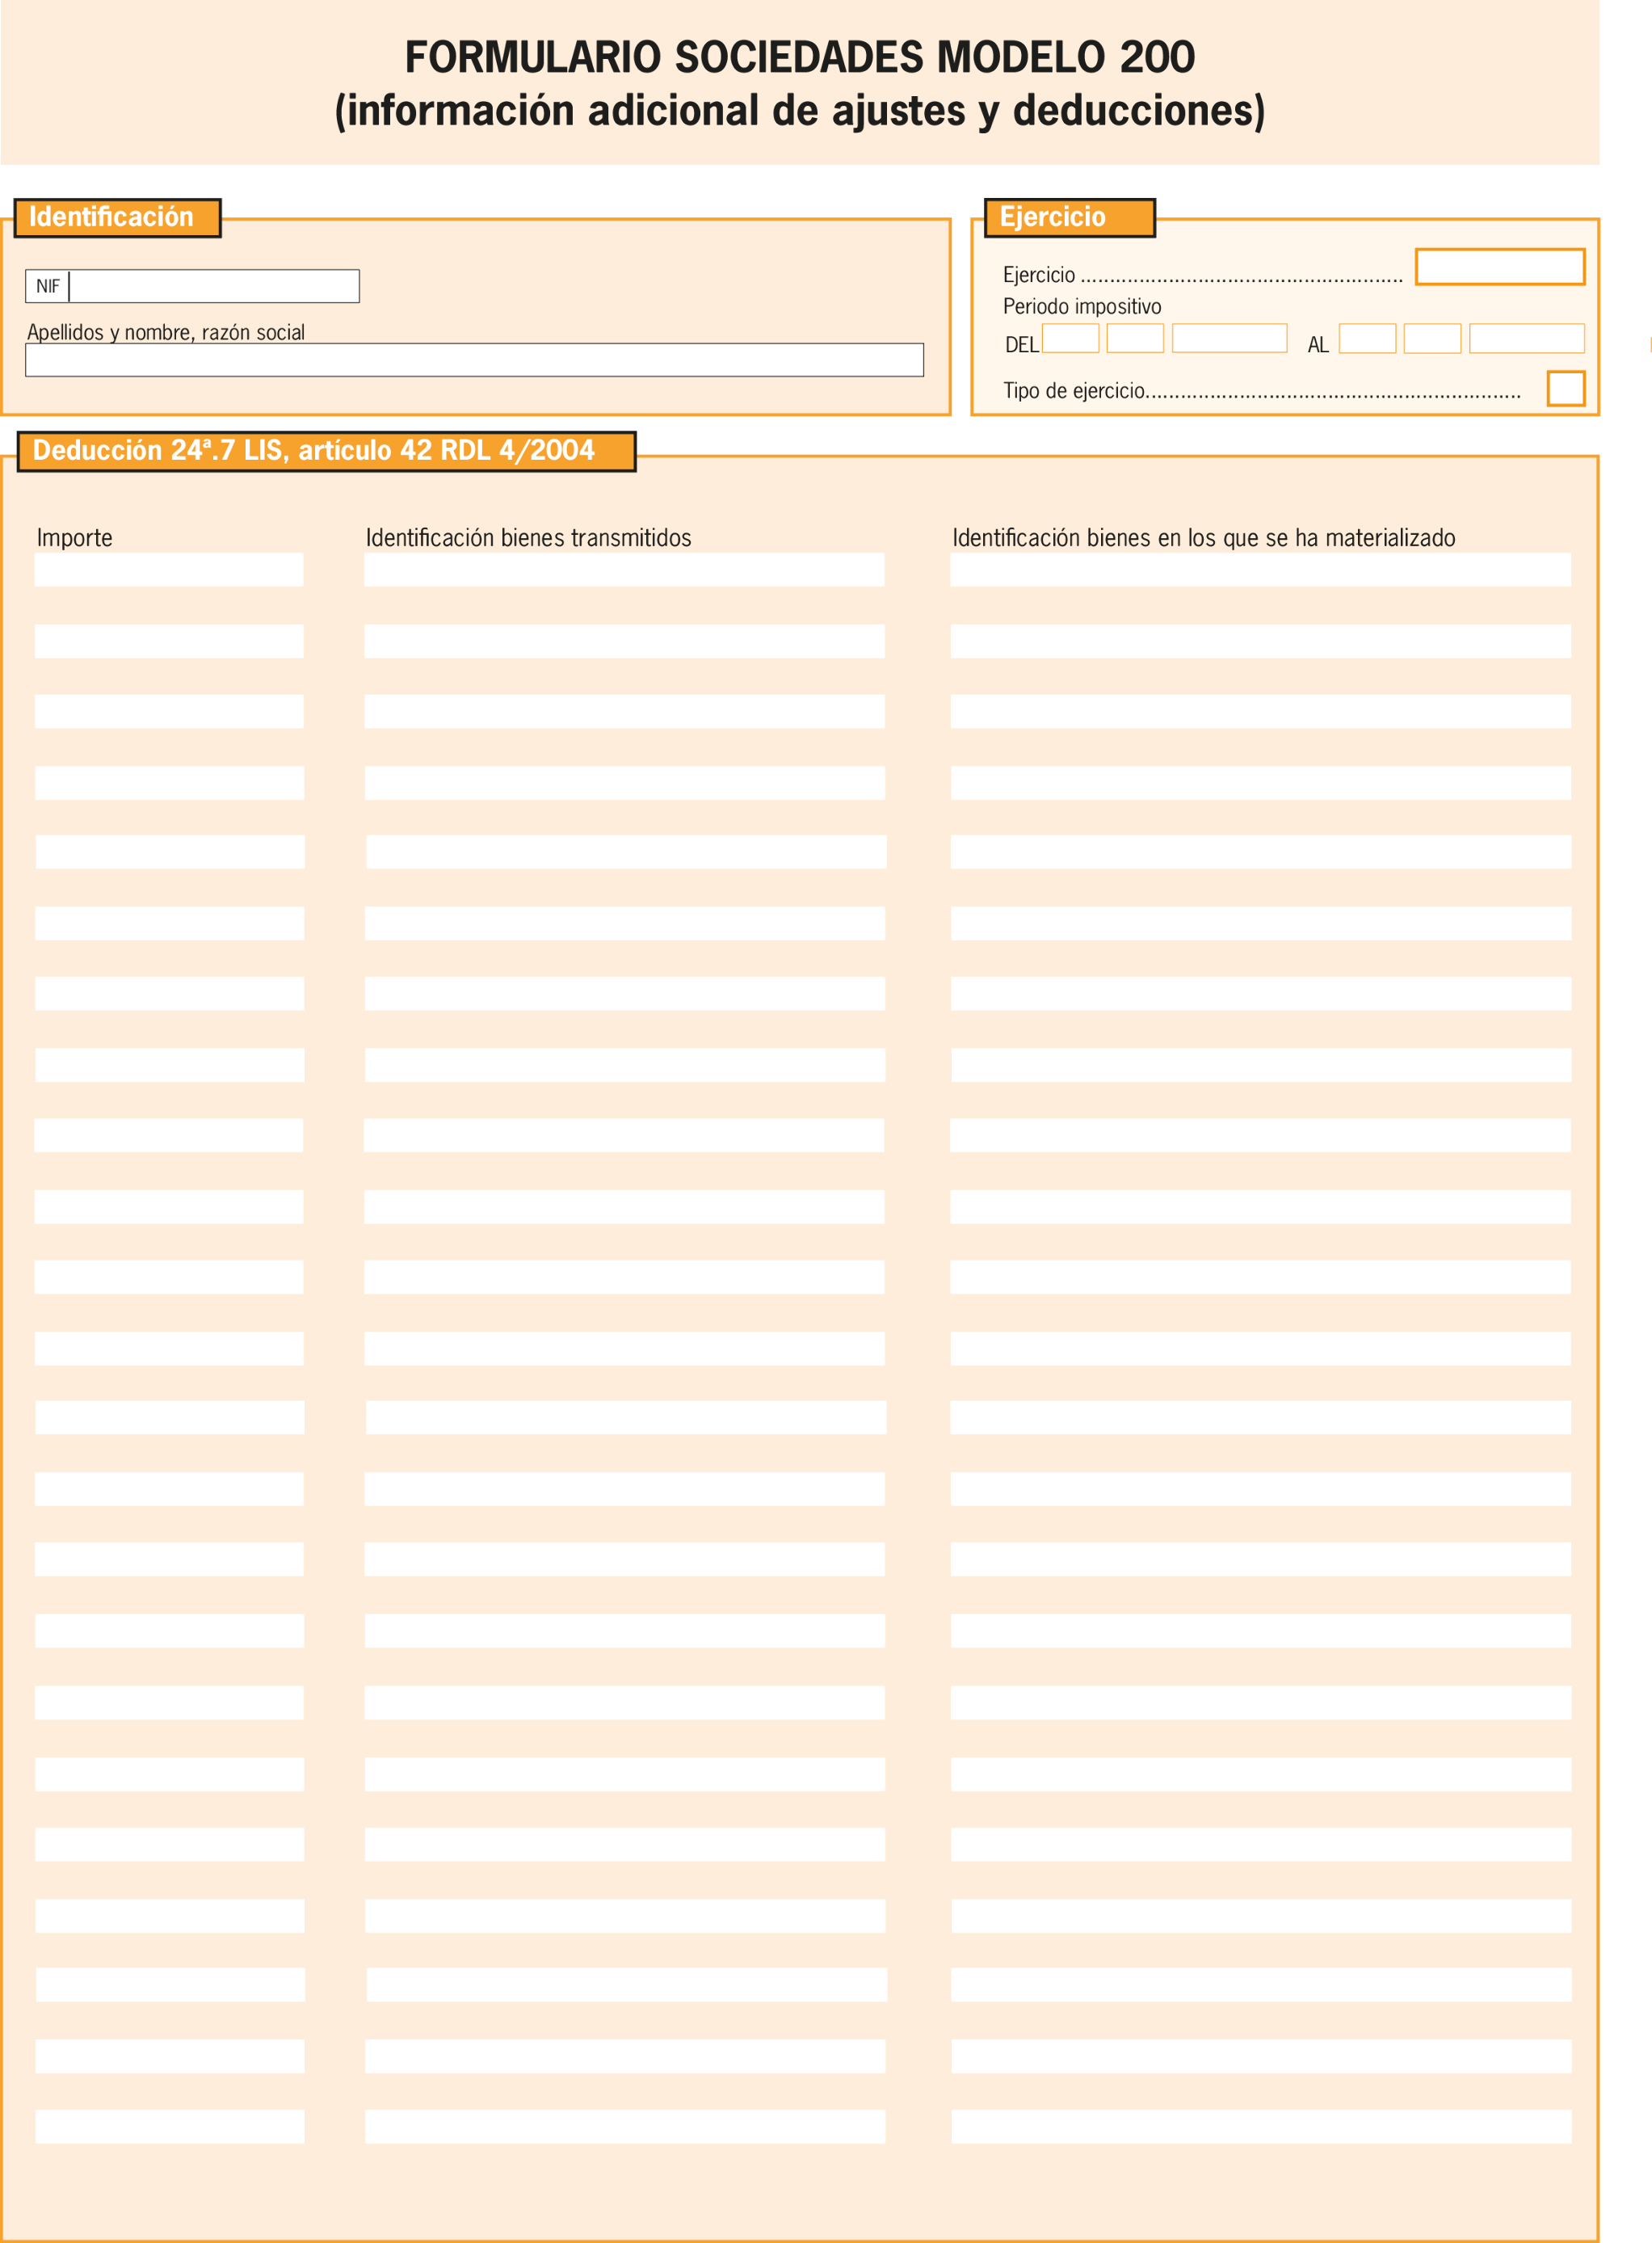Click the orange 'Ejercicio' section header
The image size is (1652, 2243).
pyautogui.click(x=1070, y=217)
